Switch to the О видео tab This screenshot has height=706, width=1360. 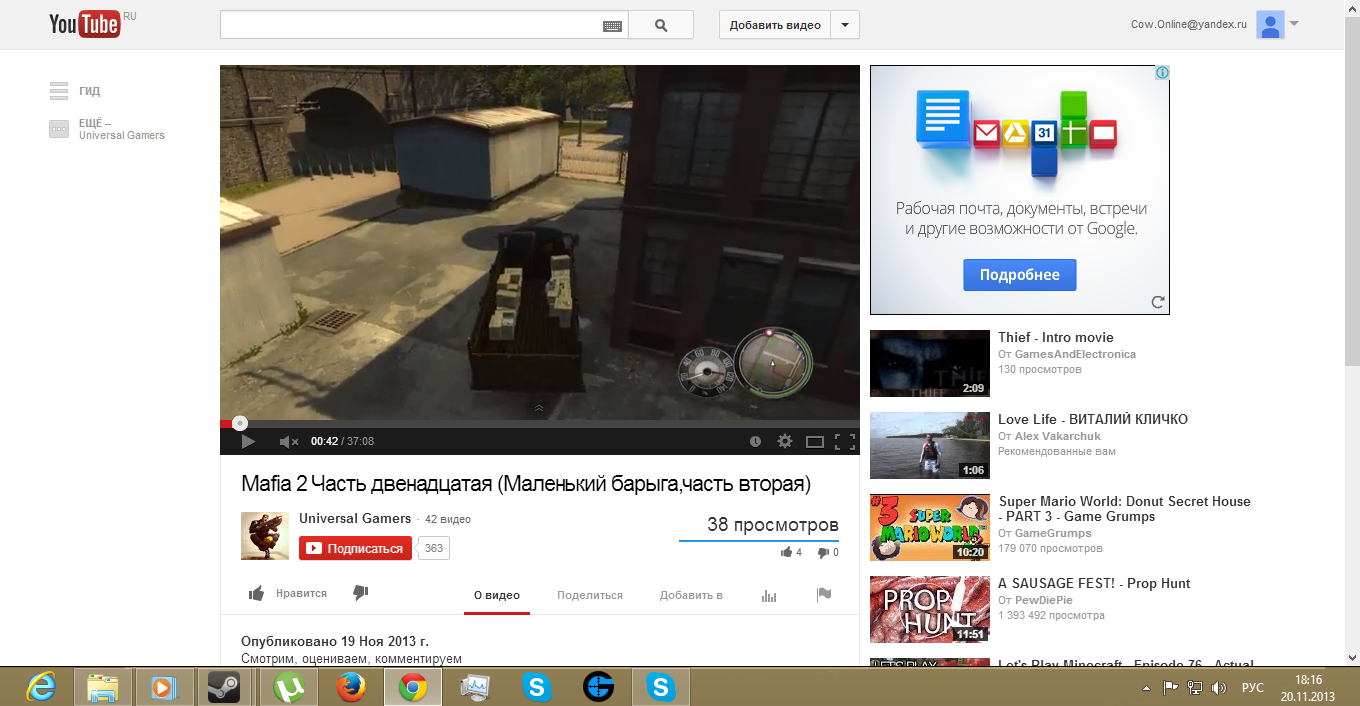[497, 595]
